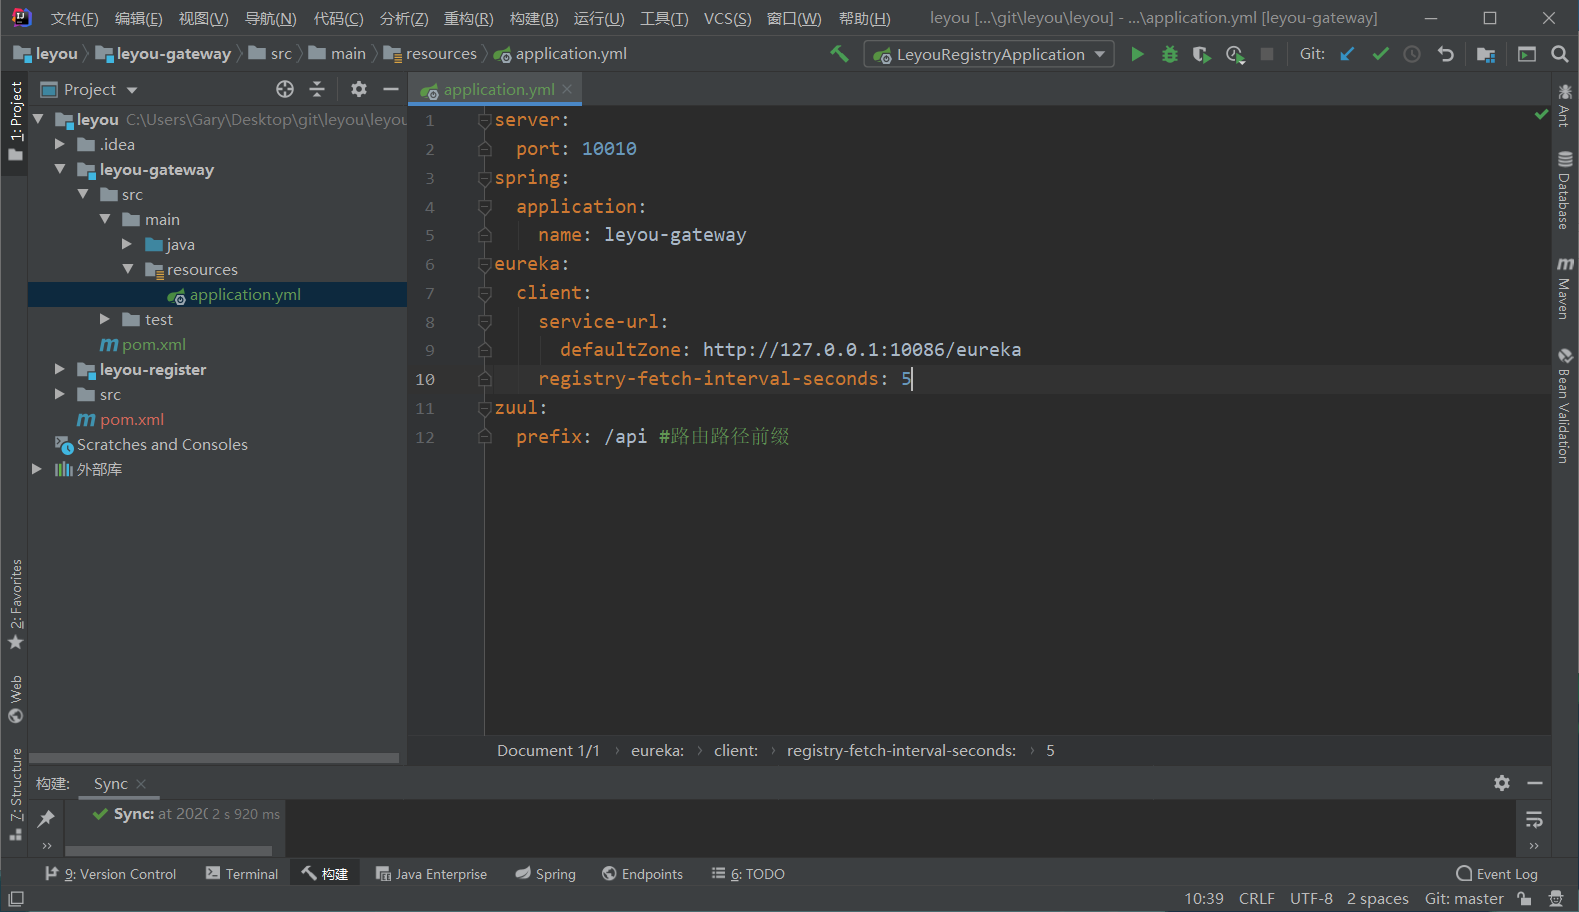
Task: Open the Maven tool window
Action: click(1564, 288)
